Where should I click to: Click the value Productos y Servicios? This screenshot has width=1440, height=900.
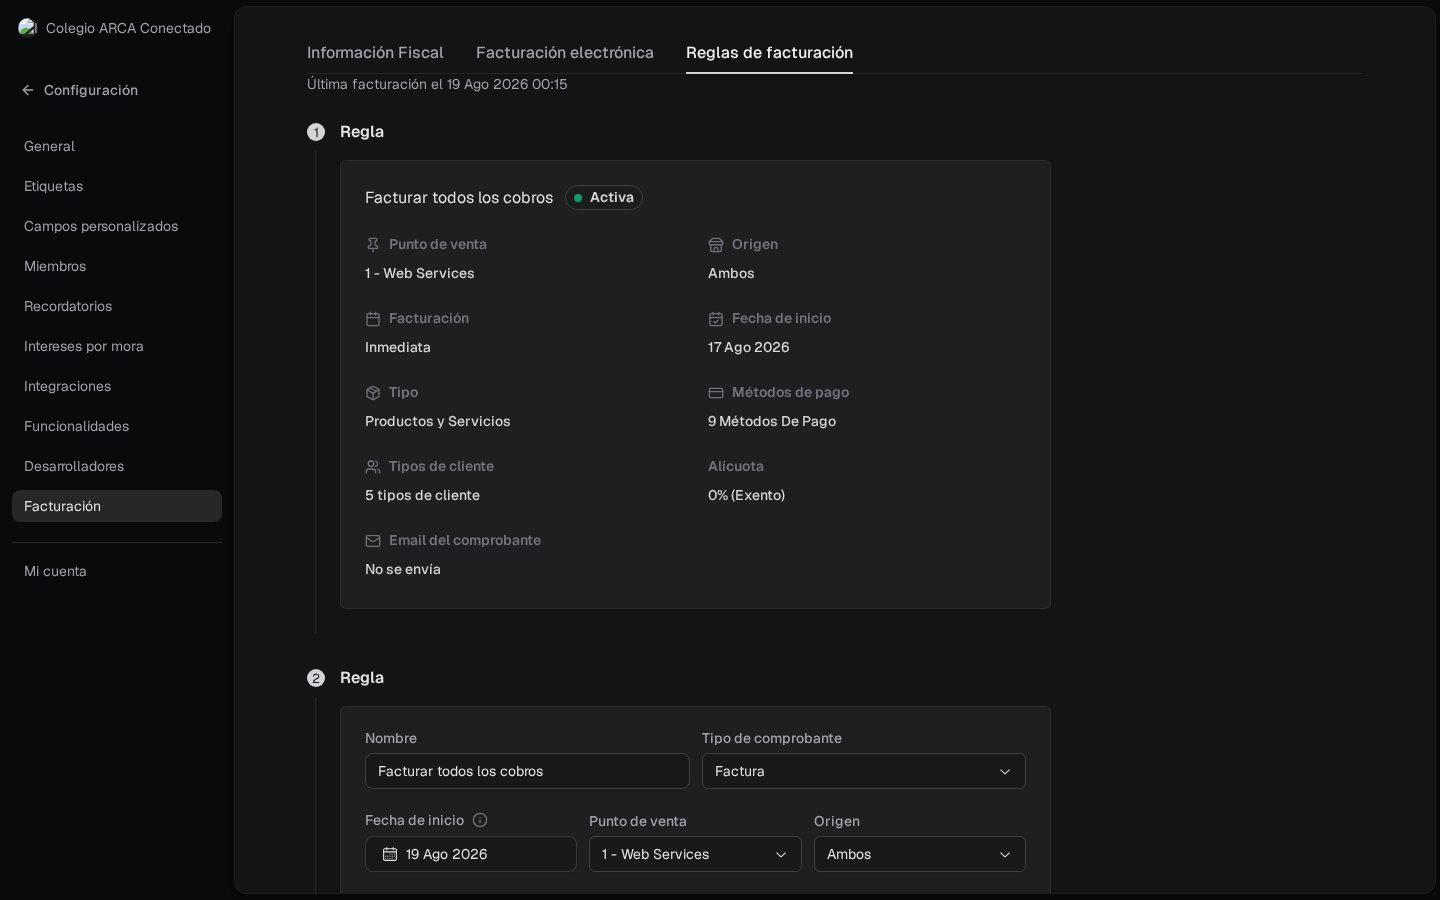(x=438, y=421)
